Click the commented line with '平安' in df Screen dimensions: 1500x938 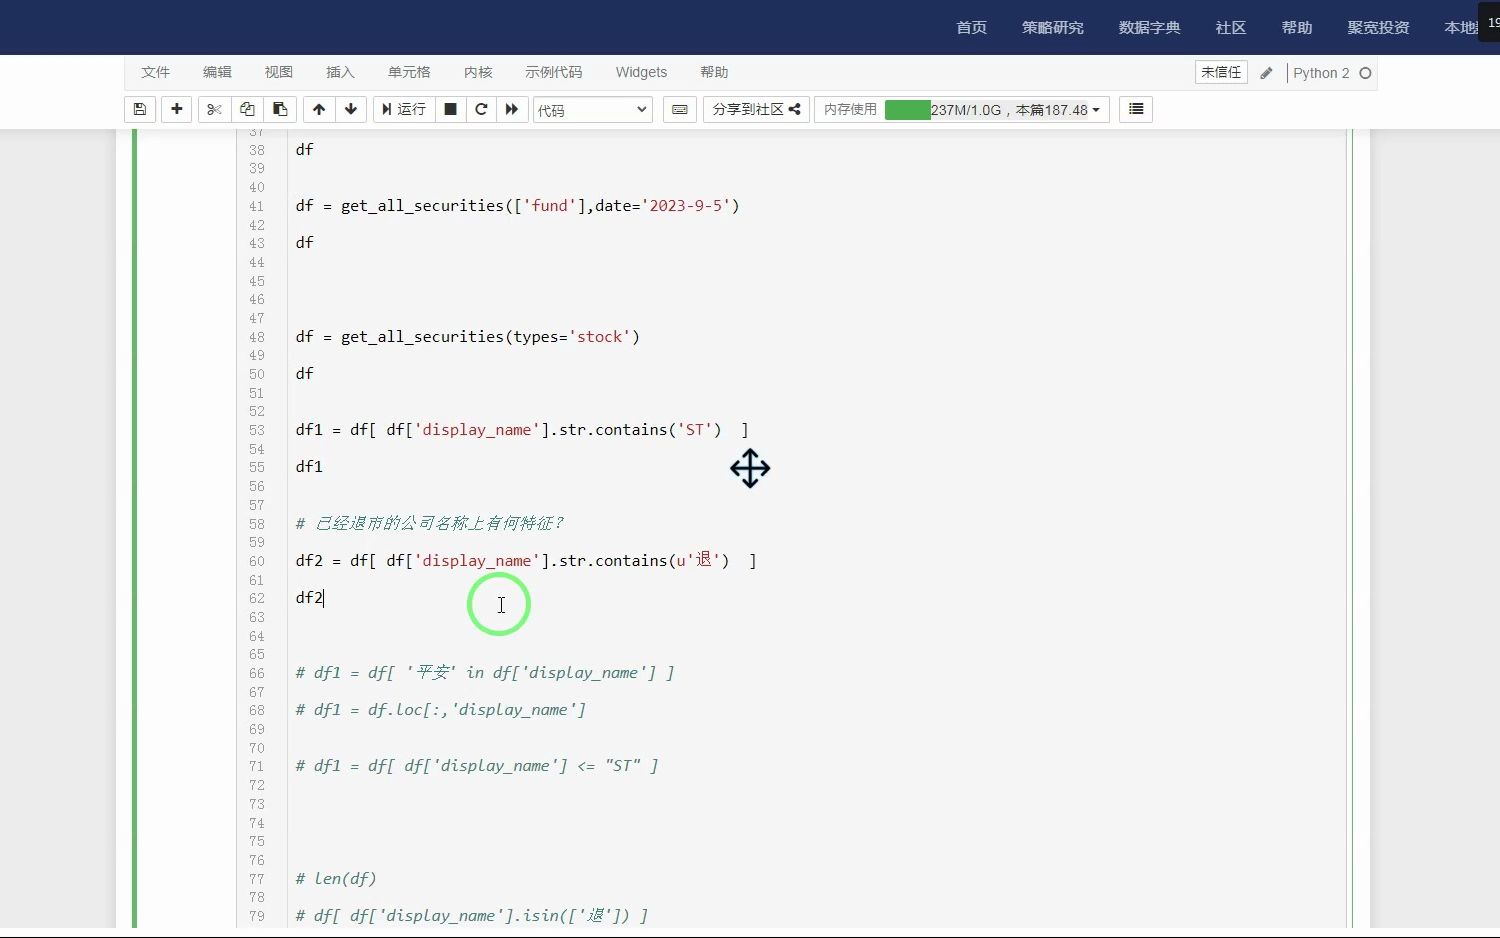485,673
